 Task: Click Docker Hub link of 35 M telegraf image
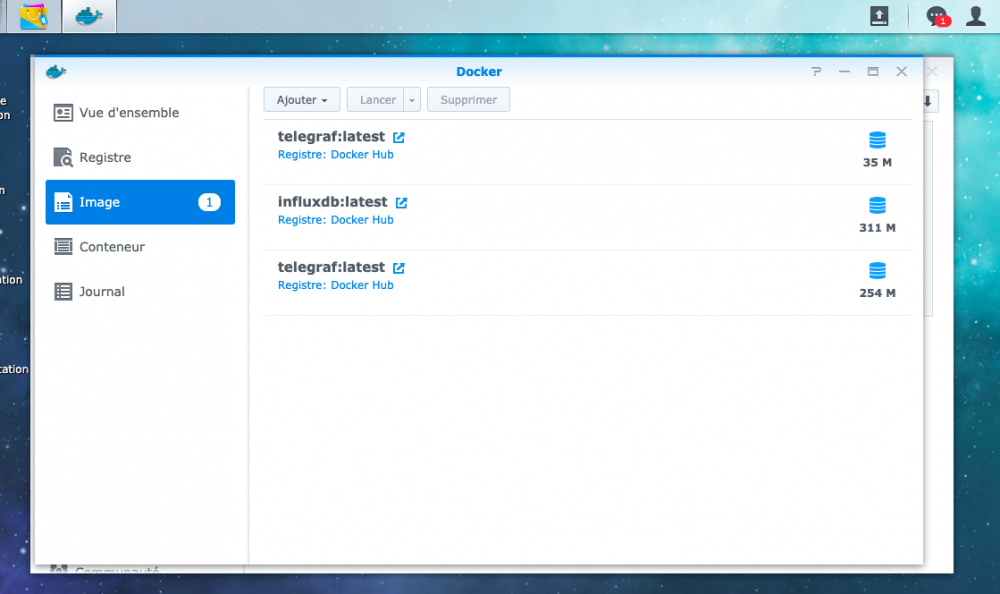[362, 154]
